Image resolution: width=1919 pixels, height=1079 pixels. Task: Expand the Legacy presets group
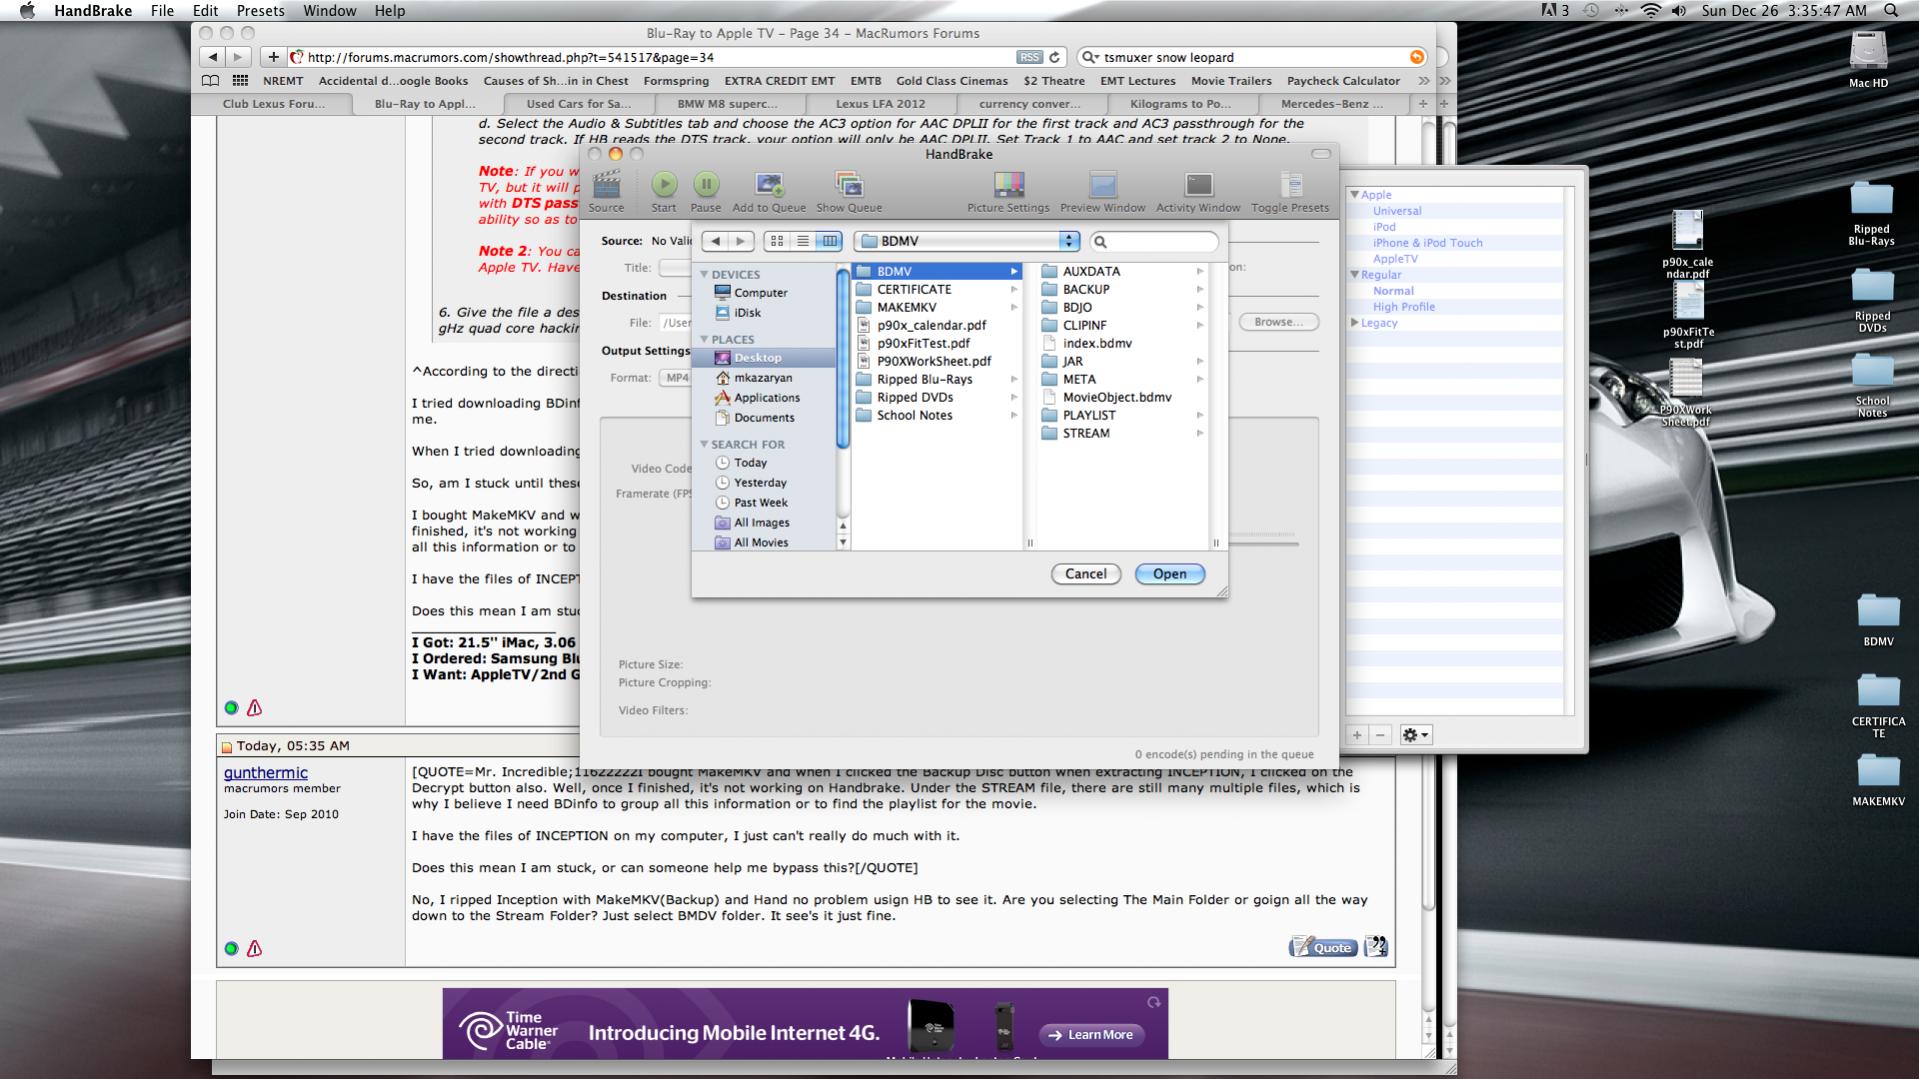[x=1354, y=323]
